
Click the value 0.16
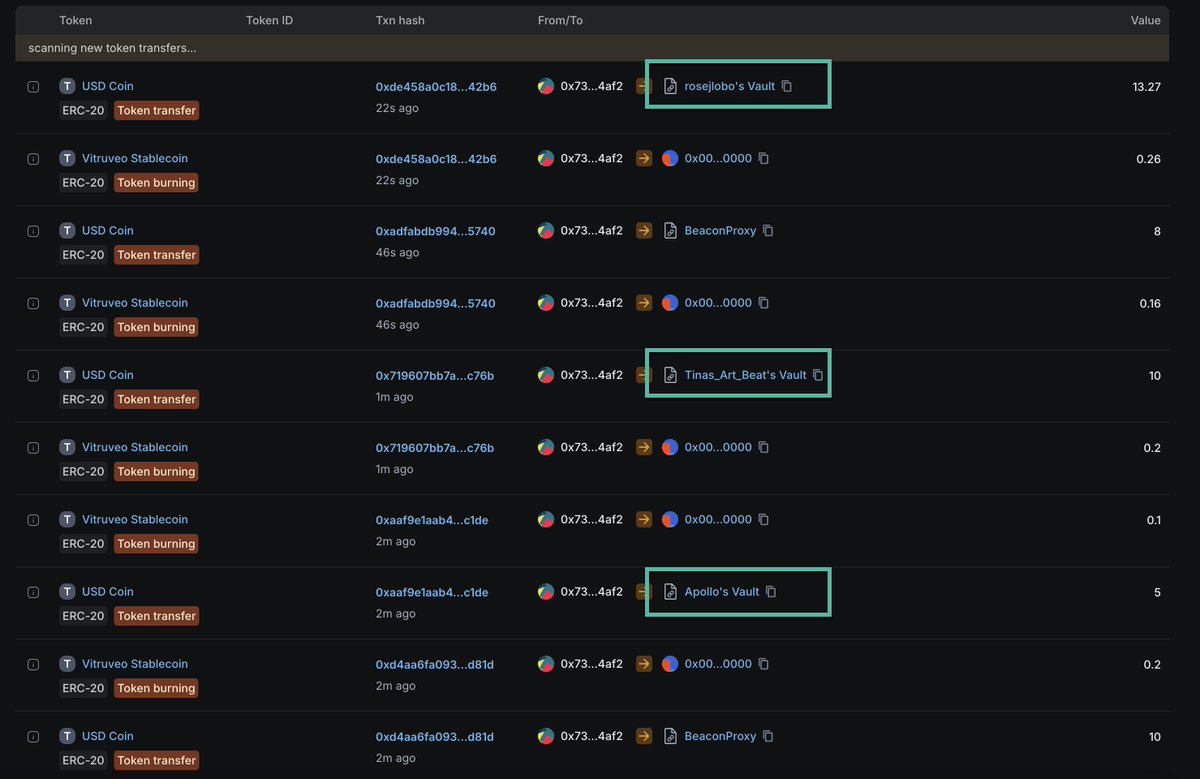pyautogui.click(x=1150, y=303)
